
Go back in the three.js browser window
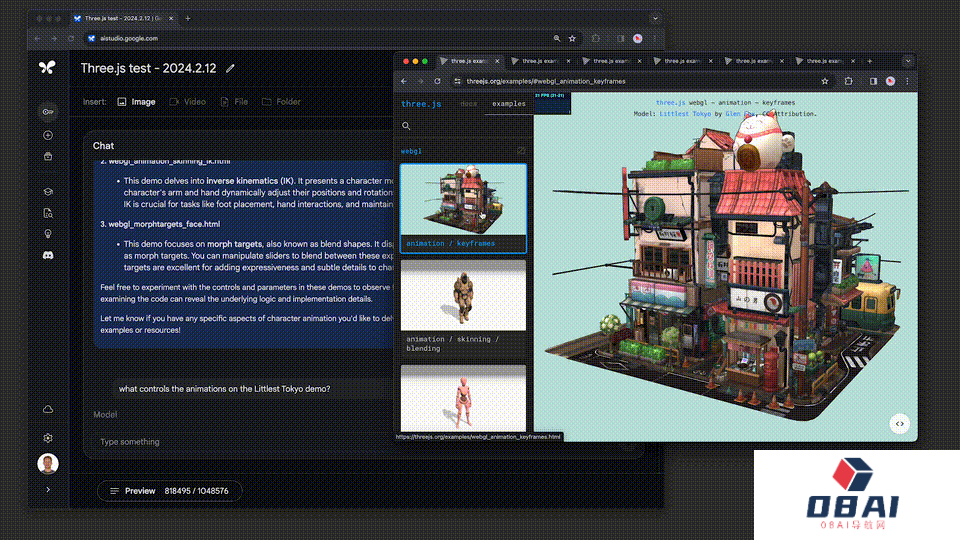pyautogui.click(x=404, y=81)
